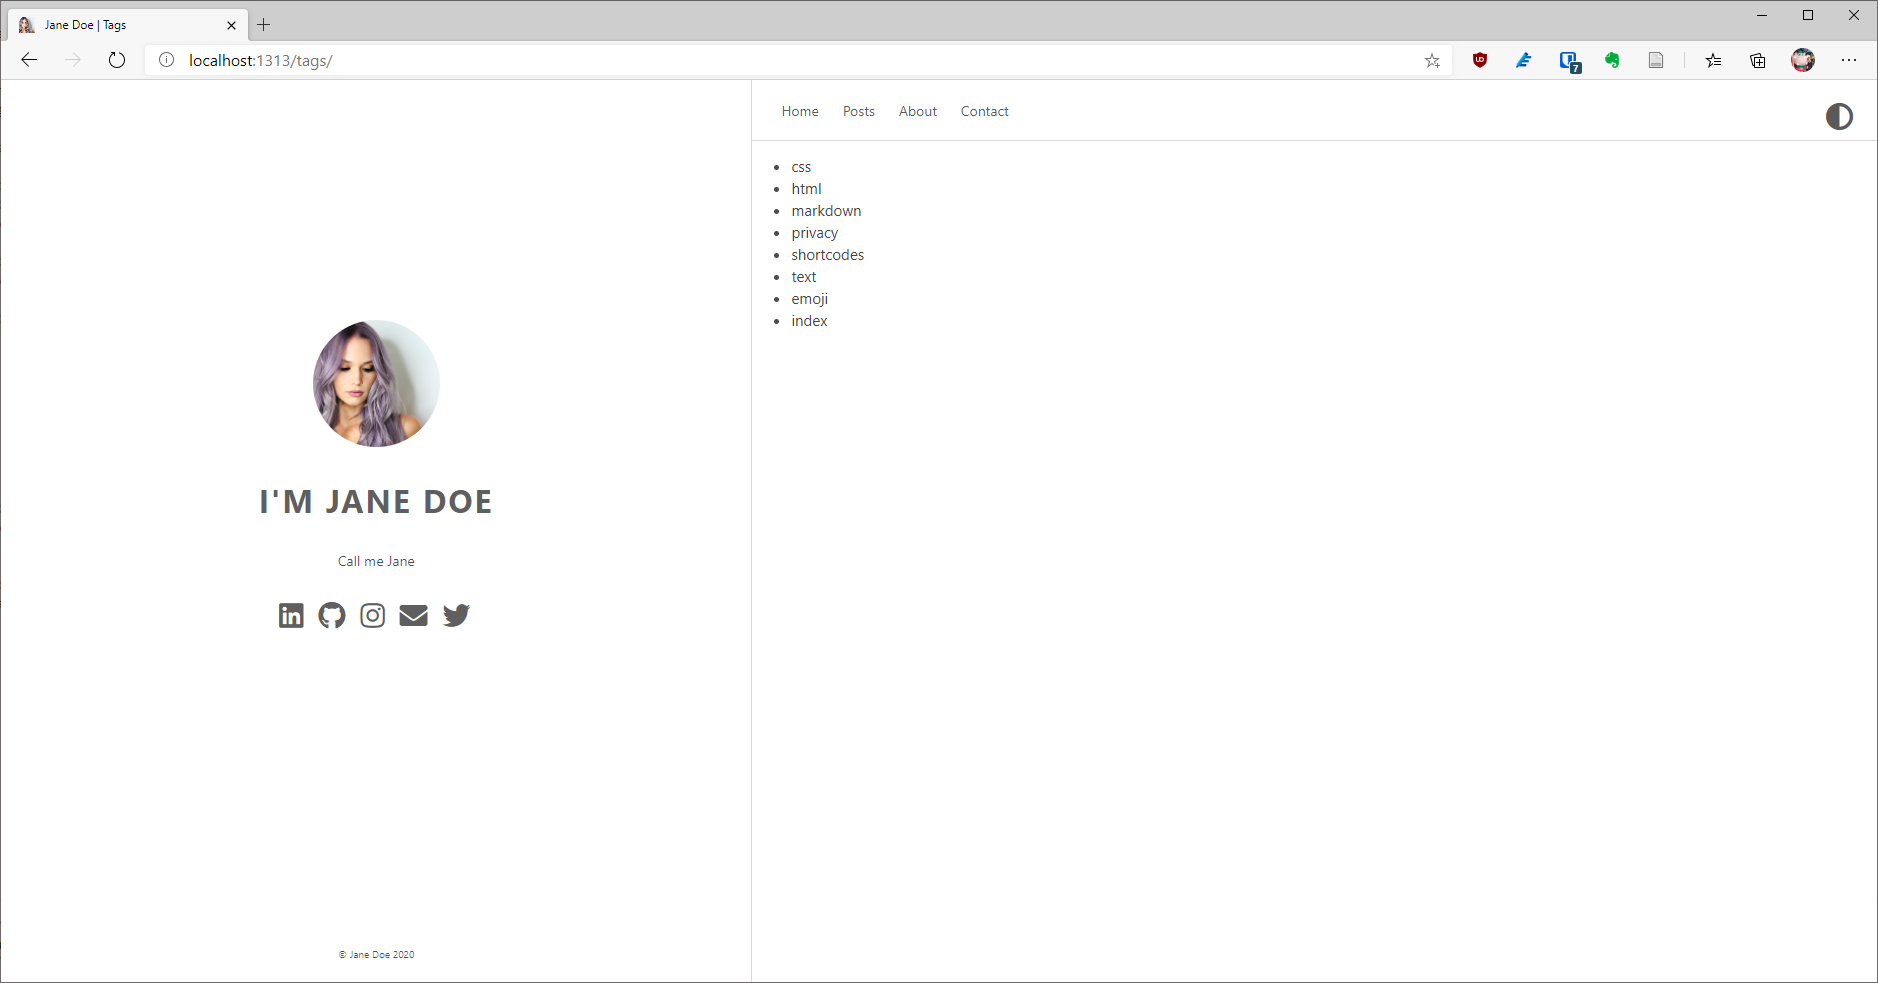
Task: Open the Favorites list icon
Action: pos(1713,60)
